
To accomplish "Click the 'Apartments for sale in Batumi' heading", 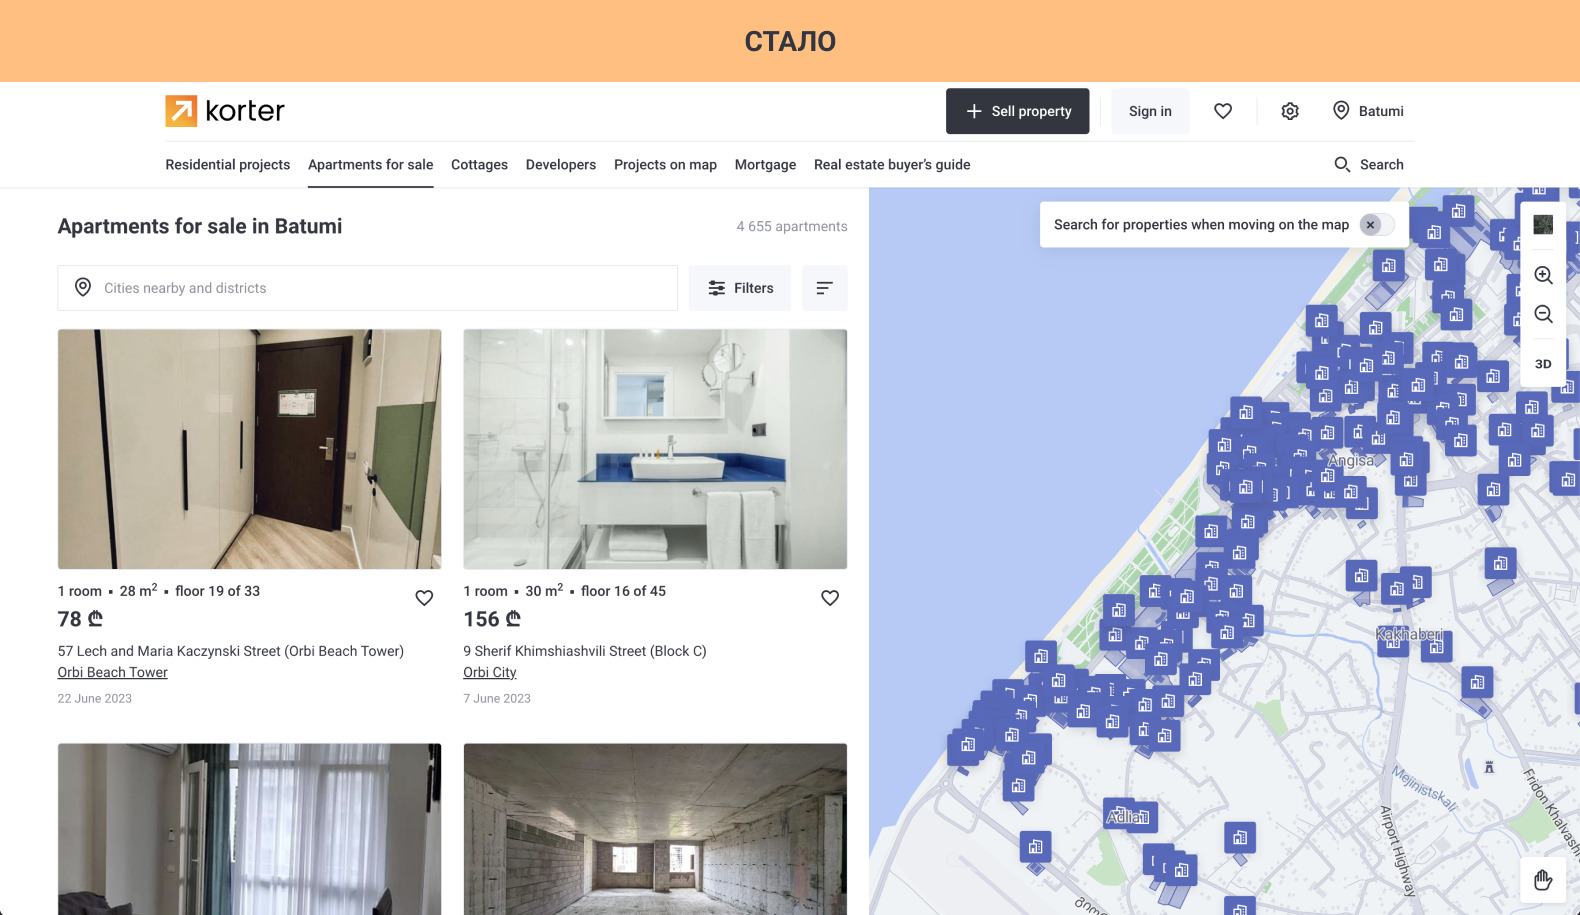I will [x=200, y=226].
